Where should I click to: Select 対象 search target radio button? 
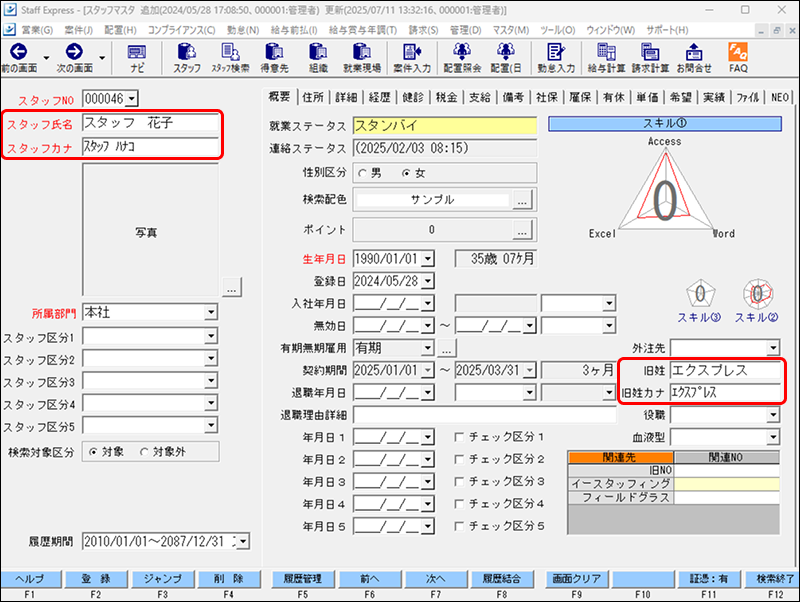click(93, 452)
